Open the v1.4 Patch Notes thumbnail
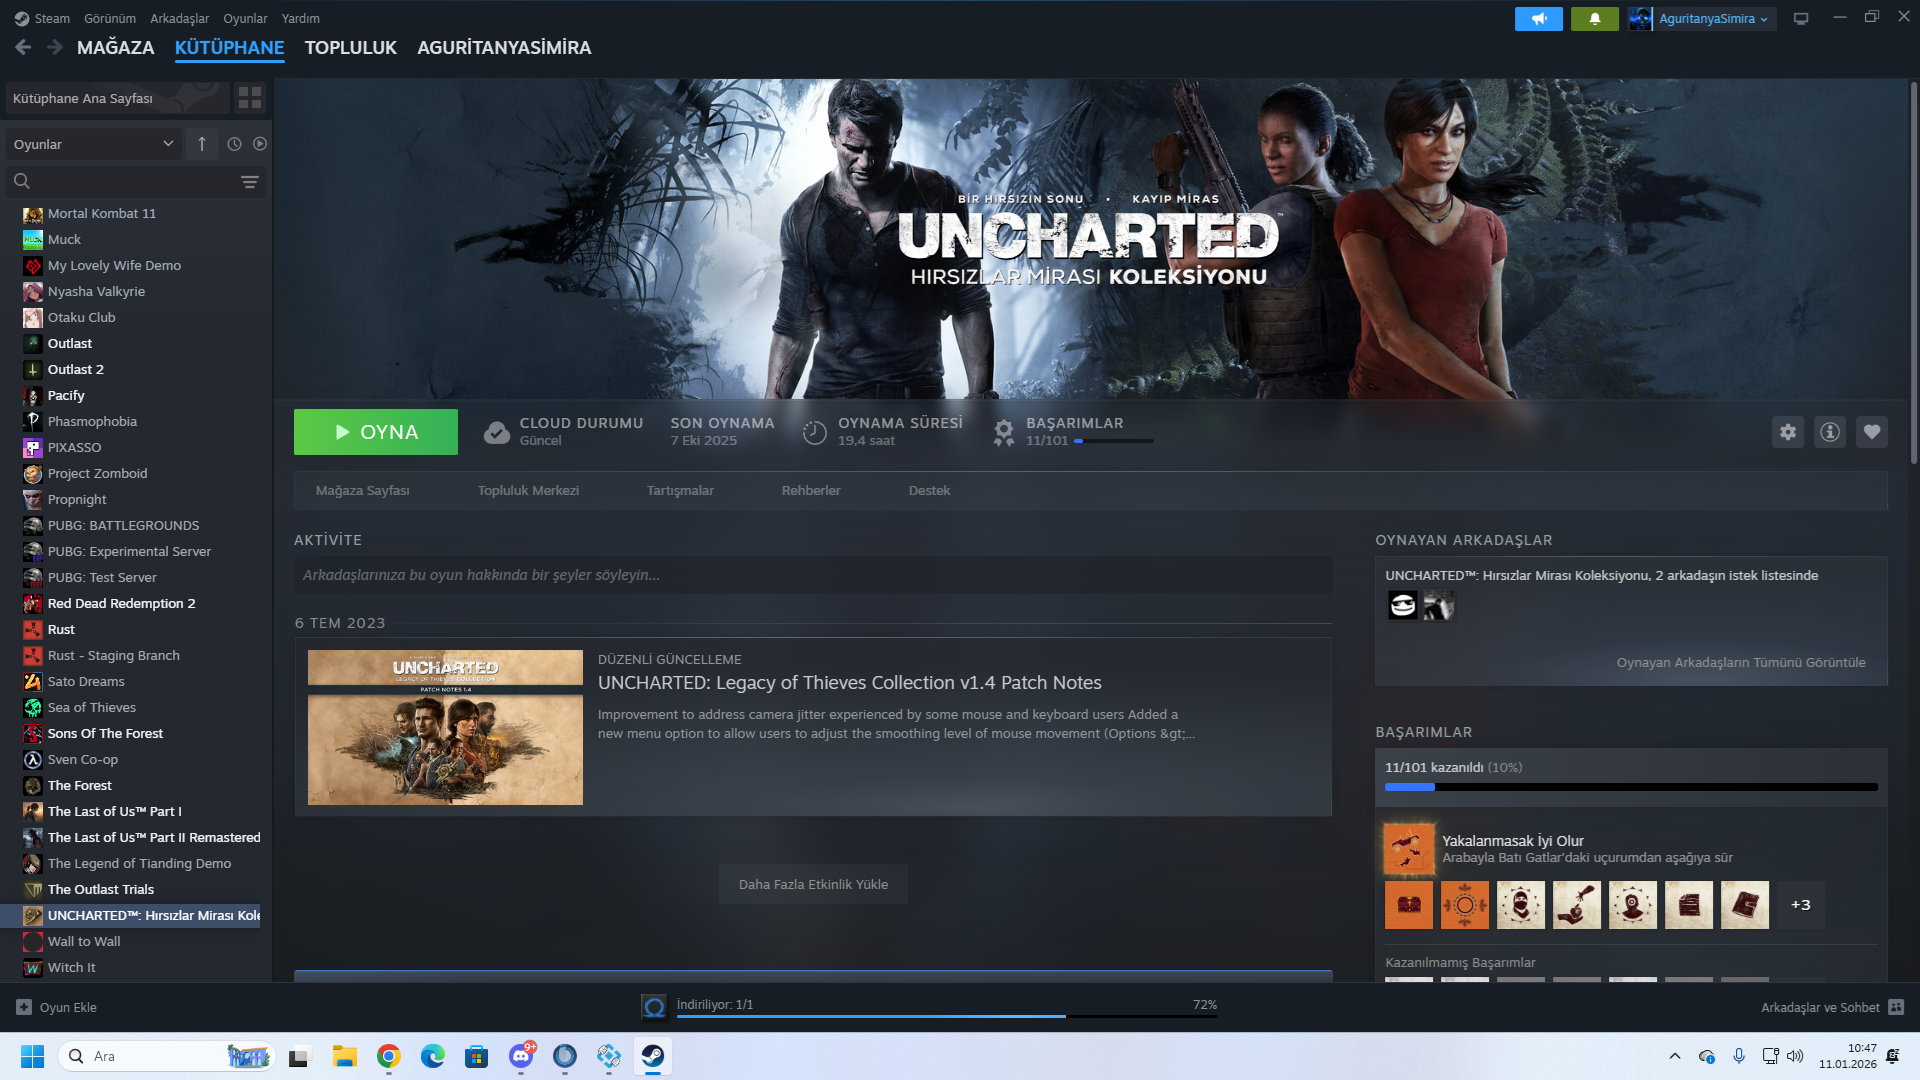 click(445, 727)
